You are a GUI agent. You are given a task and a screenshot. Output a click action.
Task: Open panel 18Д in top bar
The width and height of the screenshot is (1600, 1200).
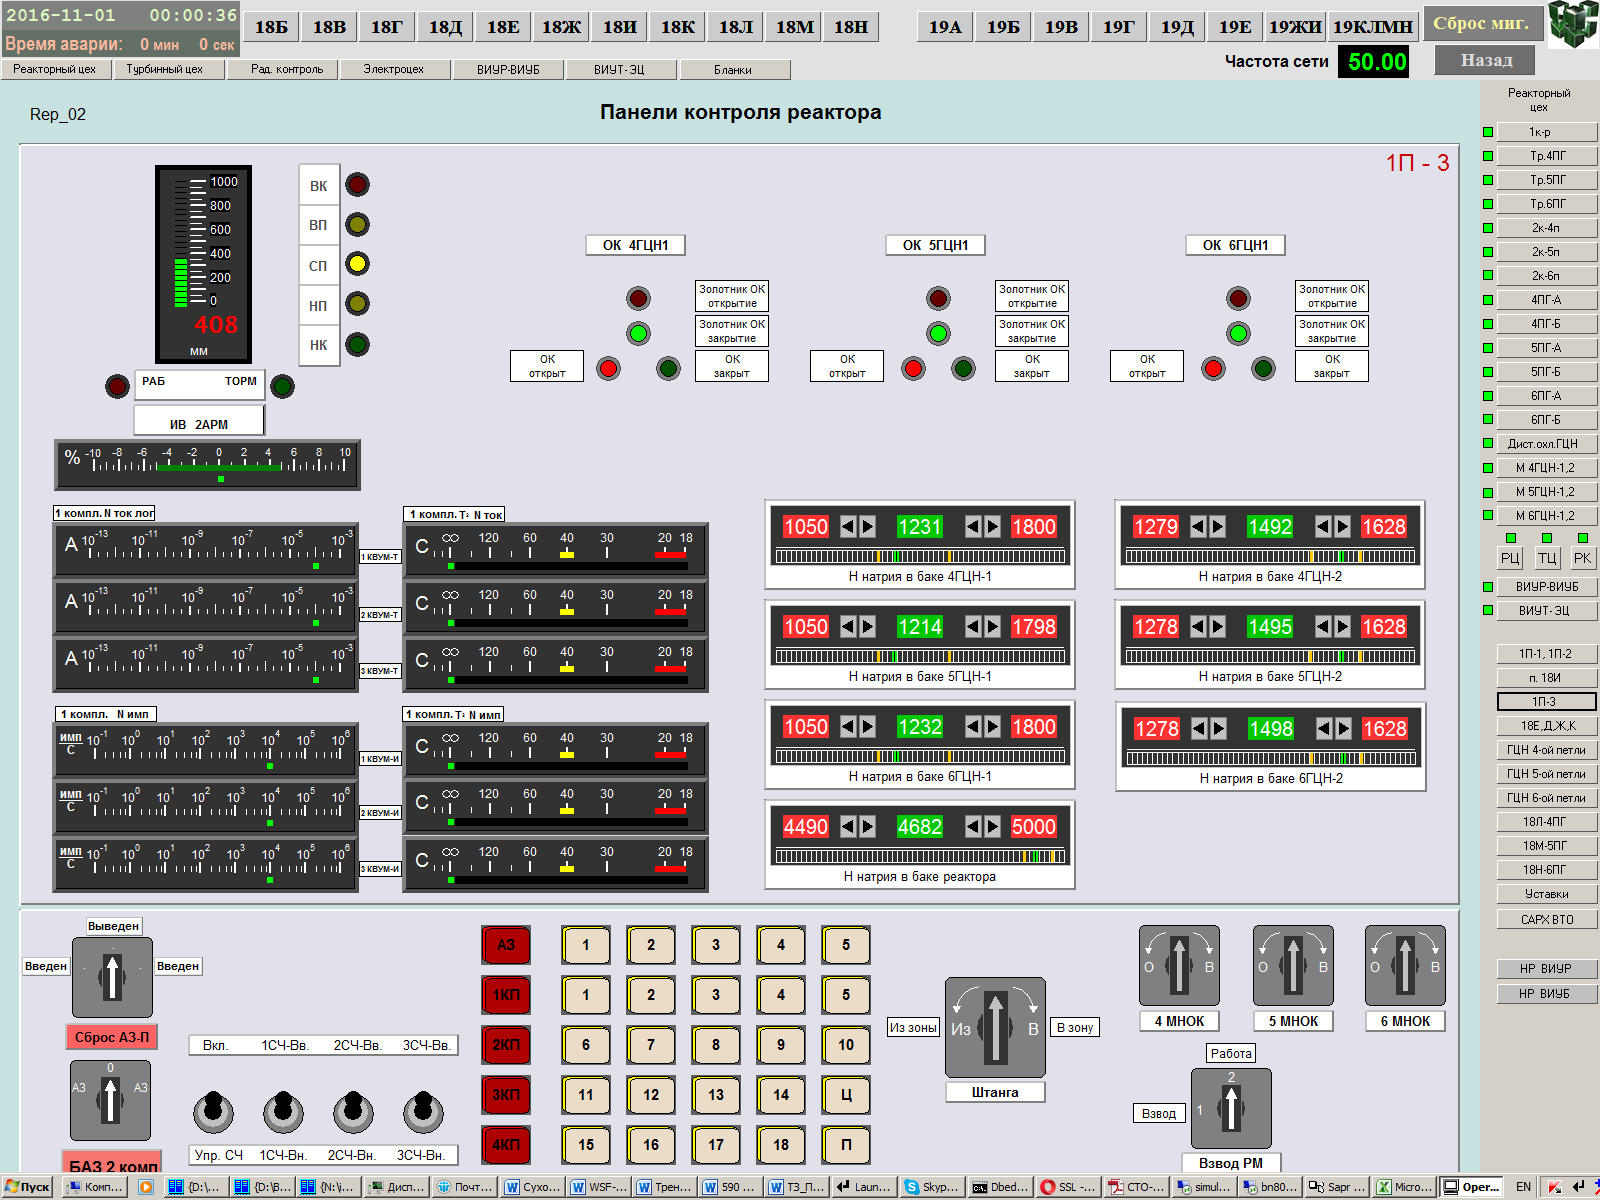click(x=445, y=27)
